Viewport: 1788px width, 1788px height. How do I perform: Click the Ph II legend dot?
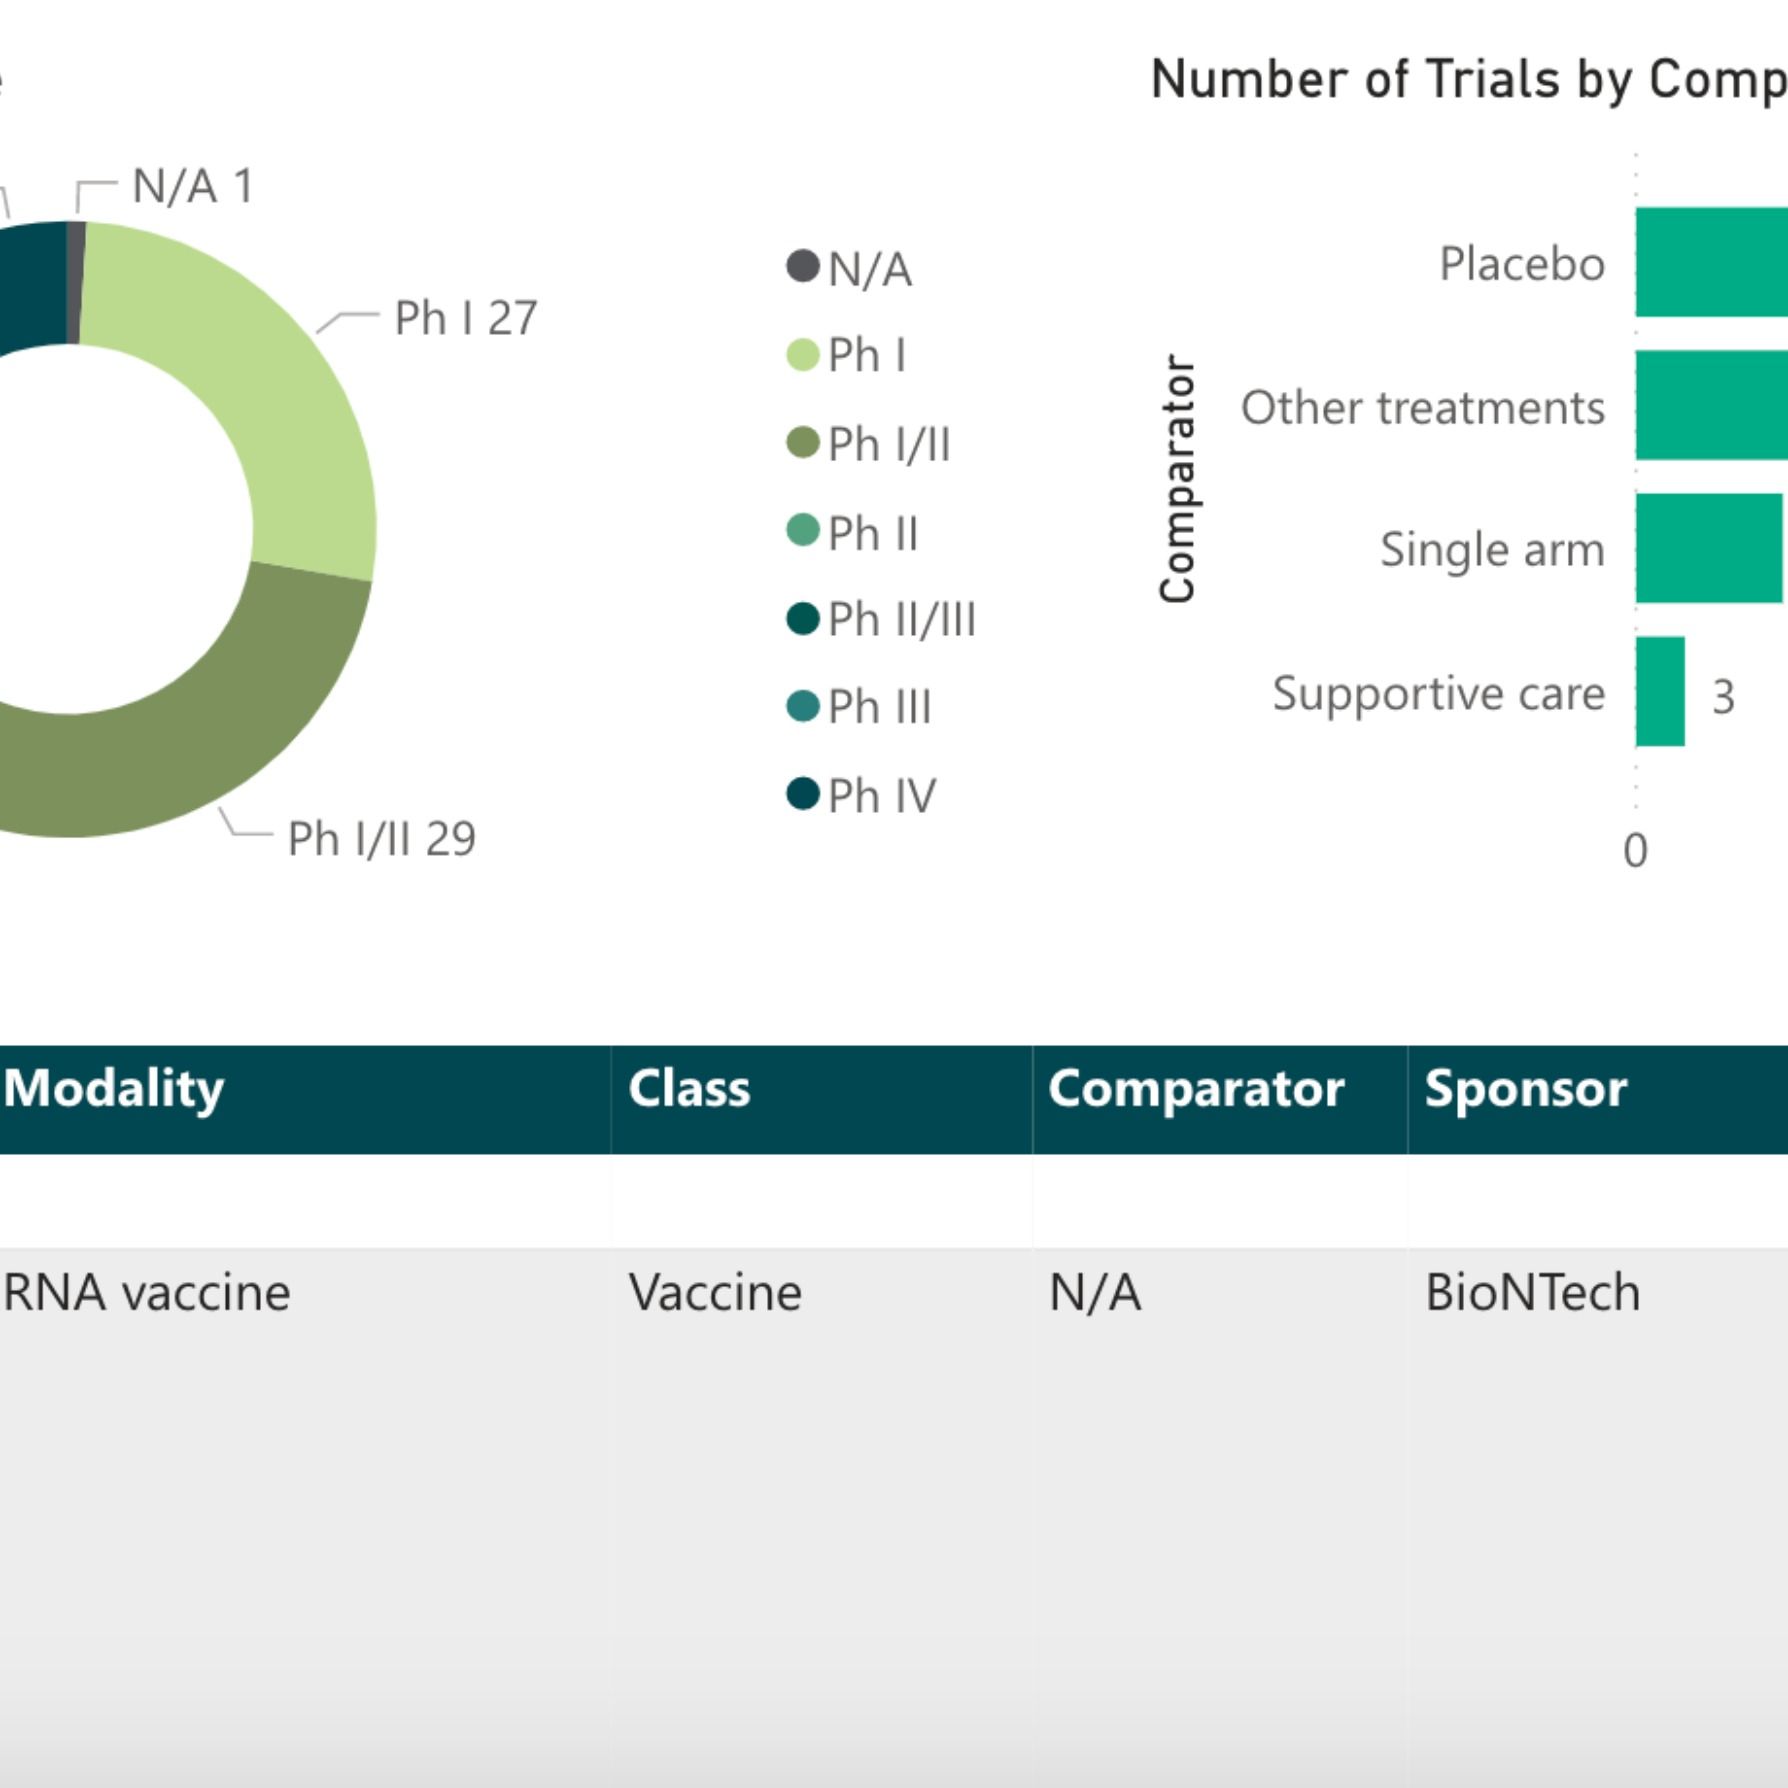(803, 530)
